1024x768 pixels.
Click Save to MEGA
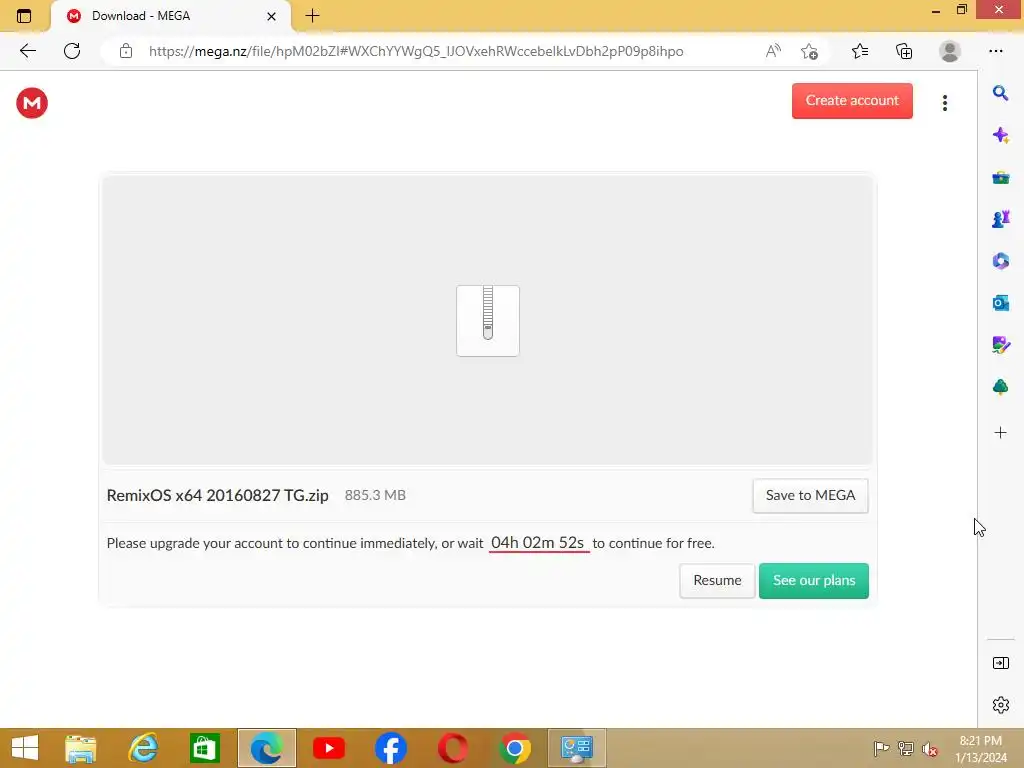[x=810, y=496]
